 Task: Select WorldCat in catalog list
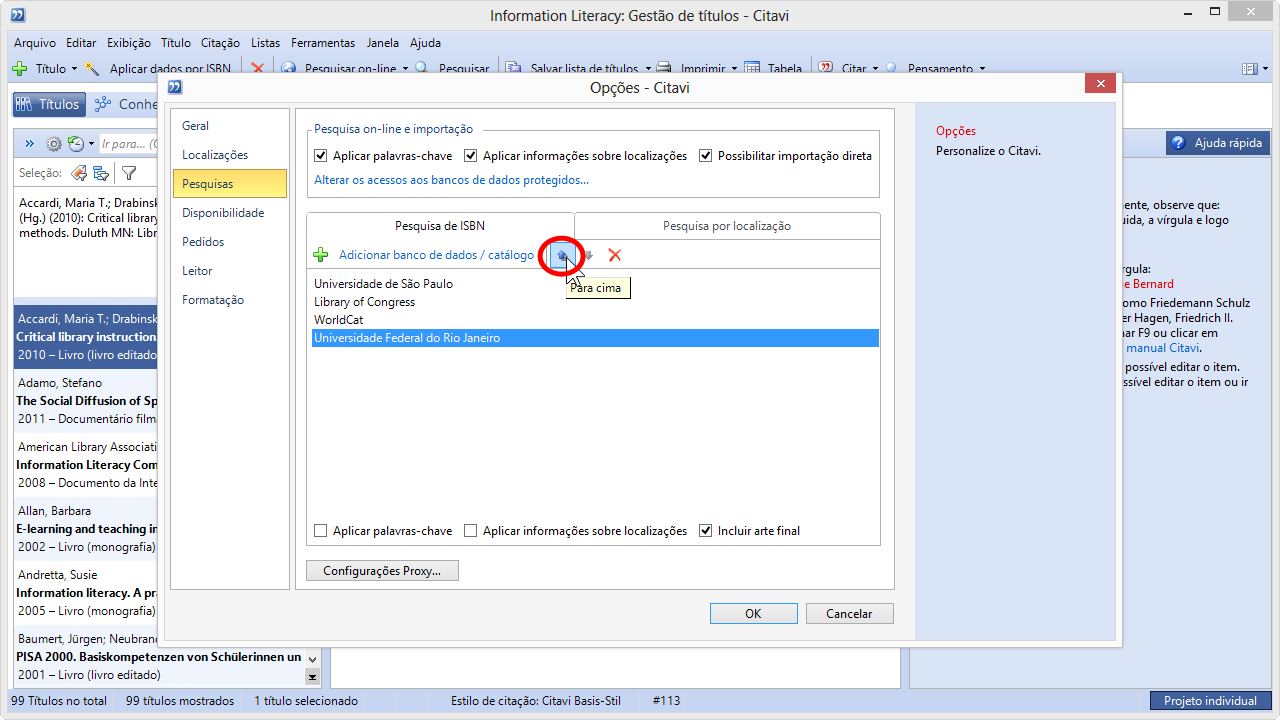[593, 320]
